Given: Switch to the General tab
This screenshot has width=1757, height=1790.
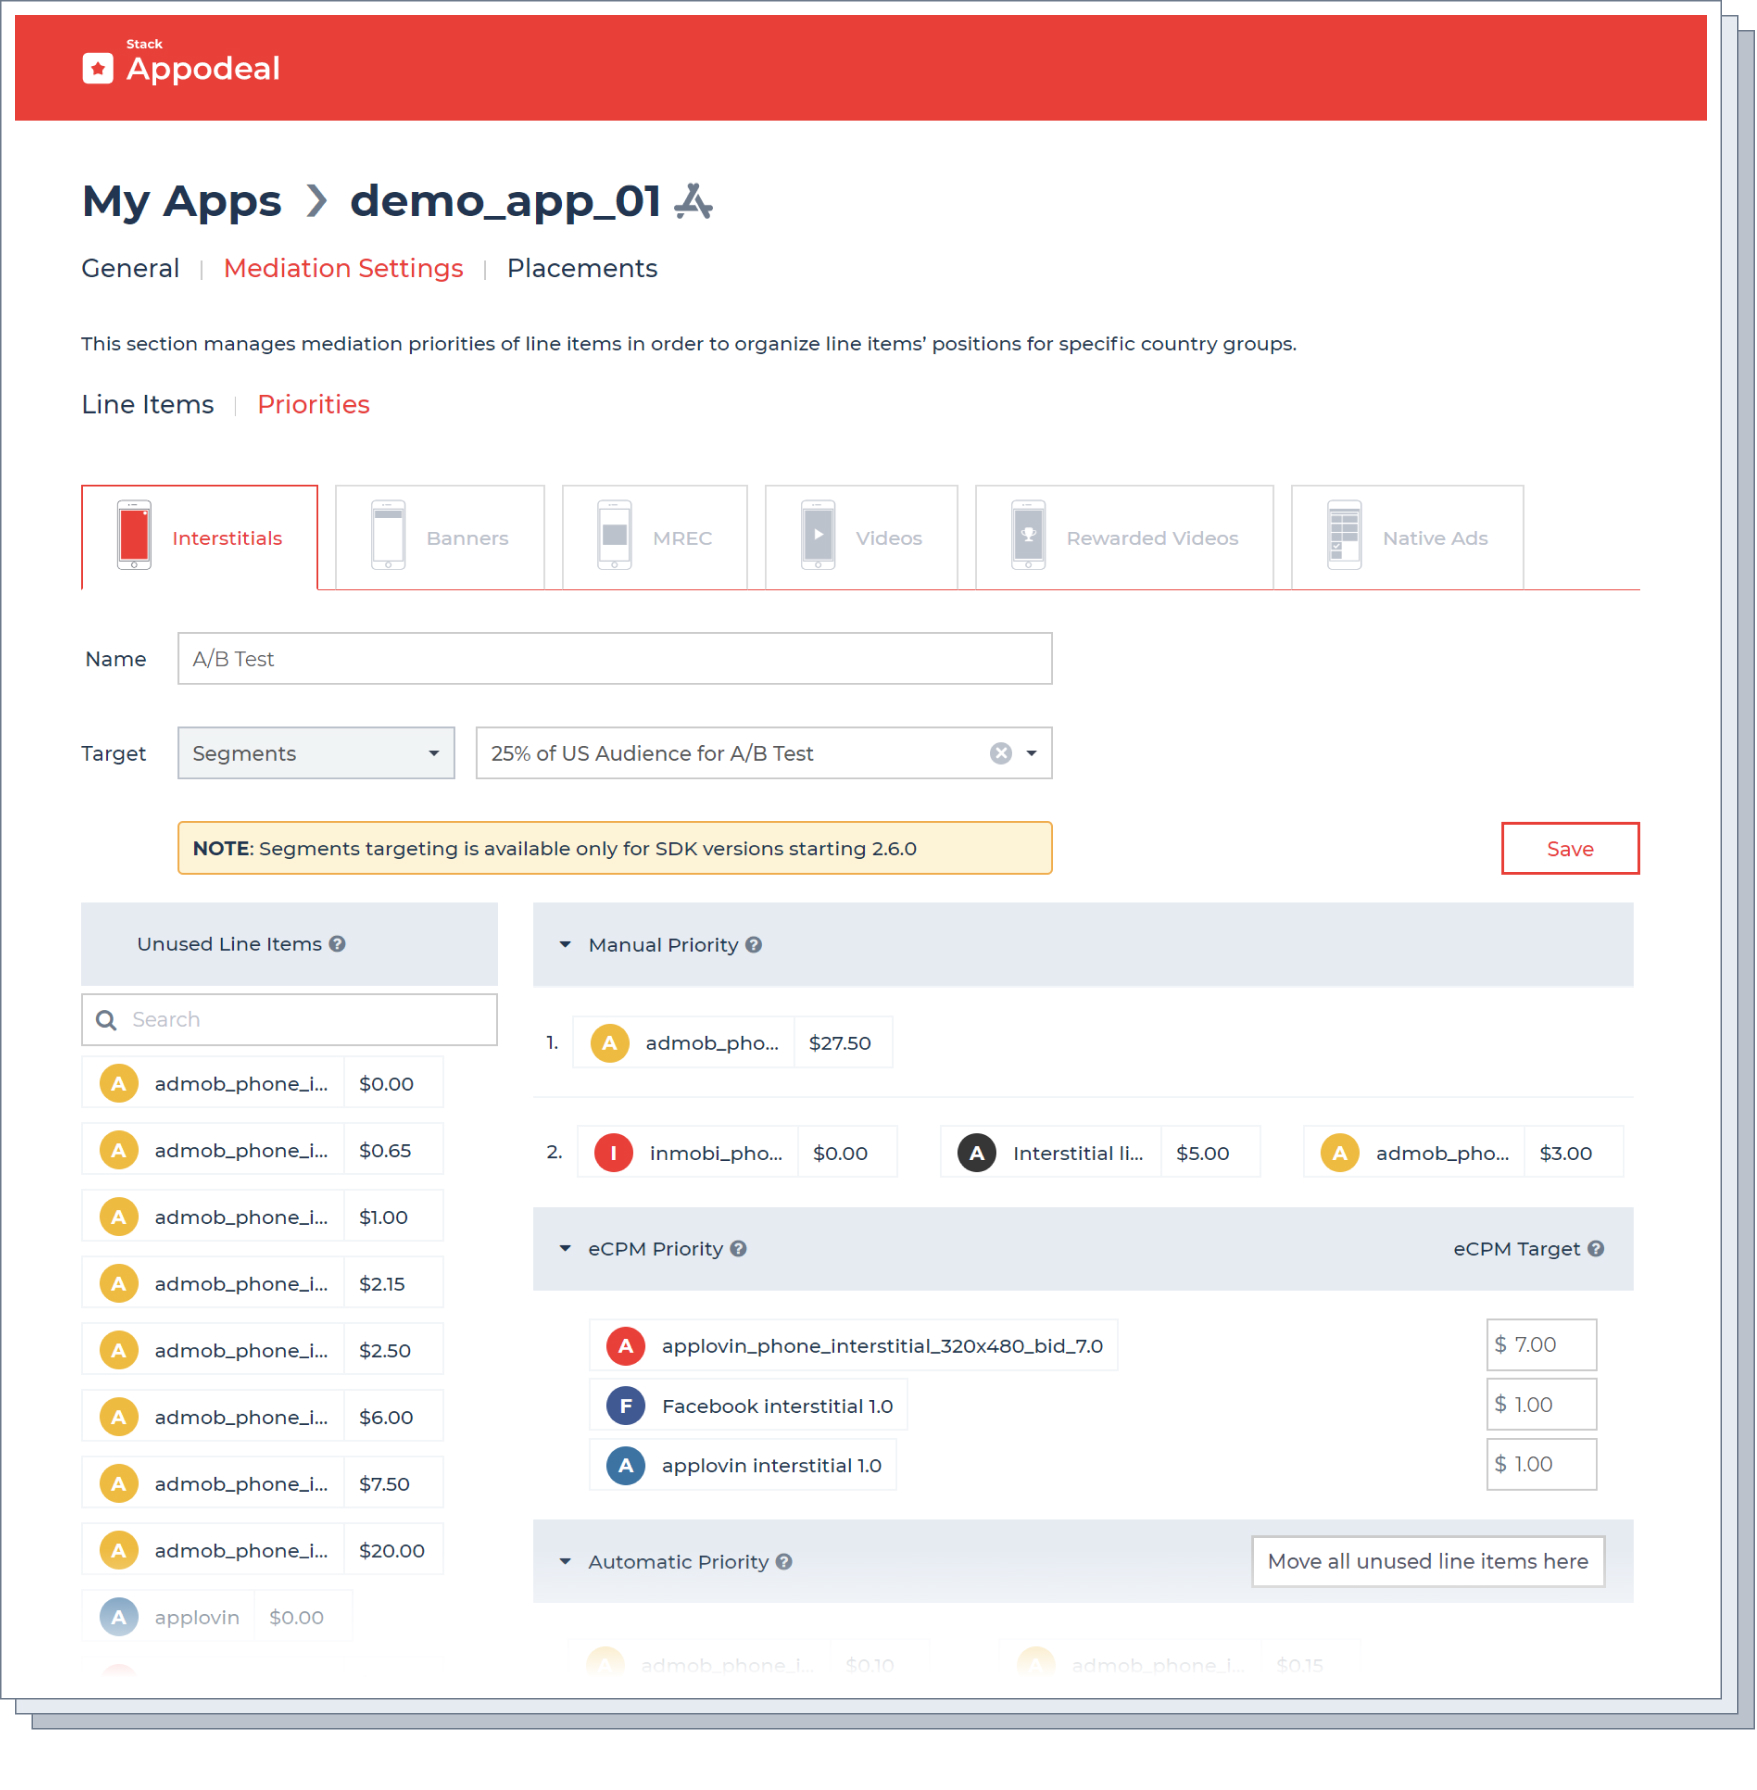Looking at the screenshot, I should (x=130, y=268).
